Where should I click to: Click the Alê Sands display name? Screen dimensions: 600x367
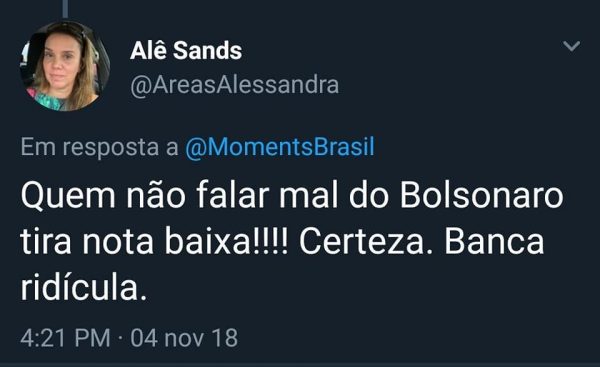pyautogui.click(x=186, y=51)
